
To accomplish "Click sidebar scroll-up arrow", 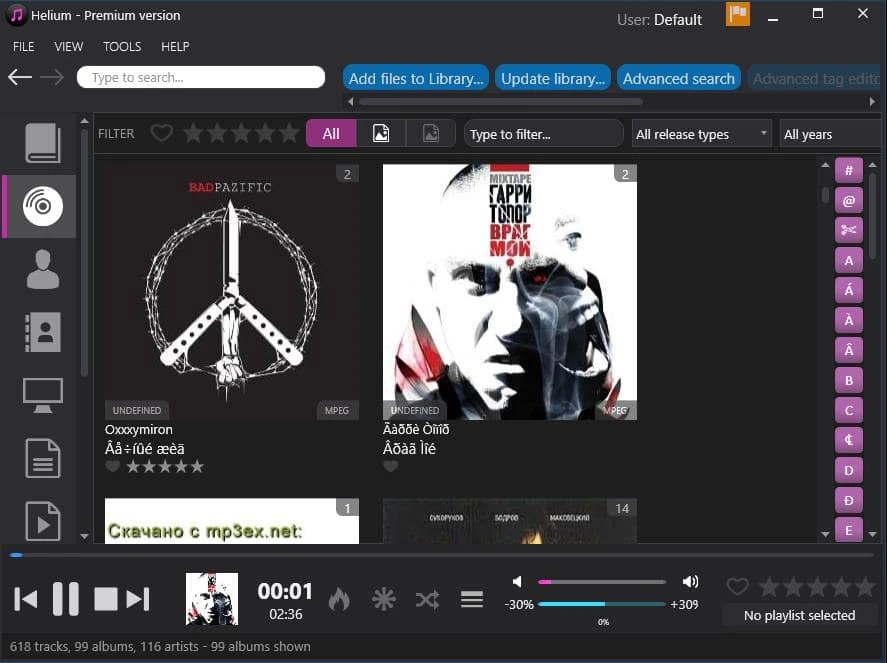I will pos(84,120).
